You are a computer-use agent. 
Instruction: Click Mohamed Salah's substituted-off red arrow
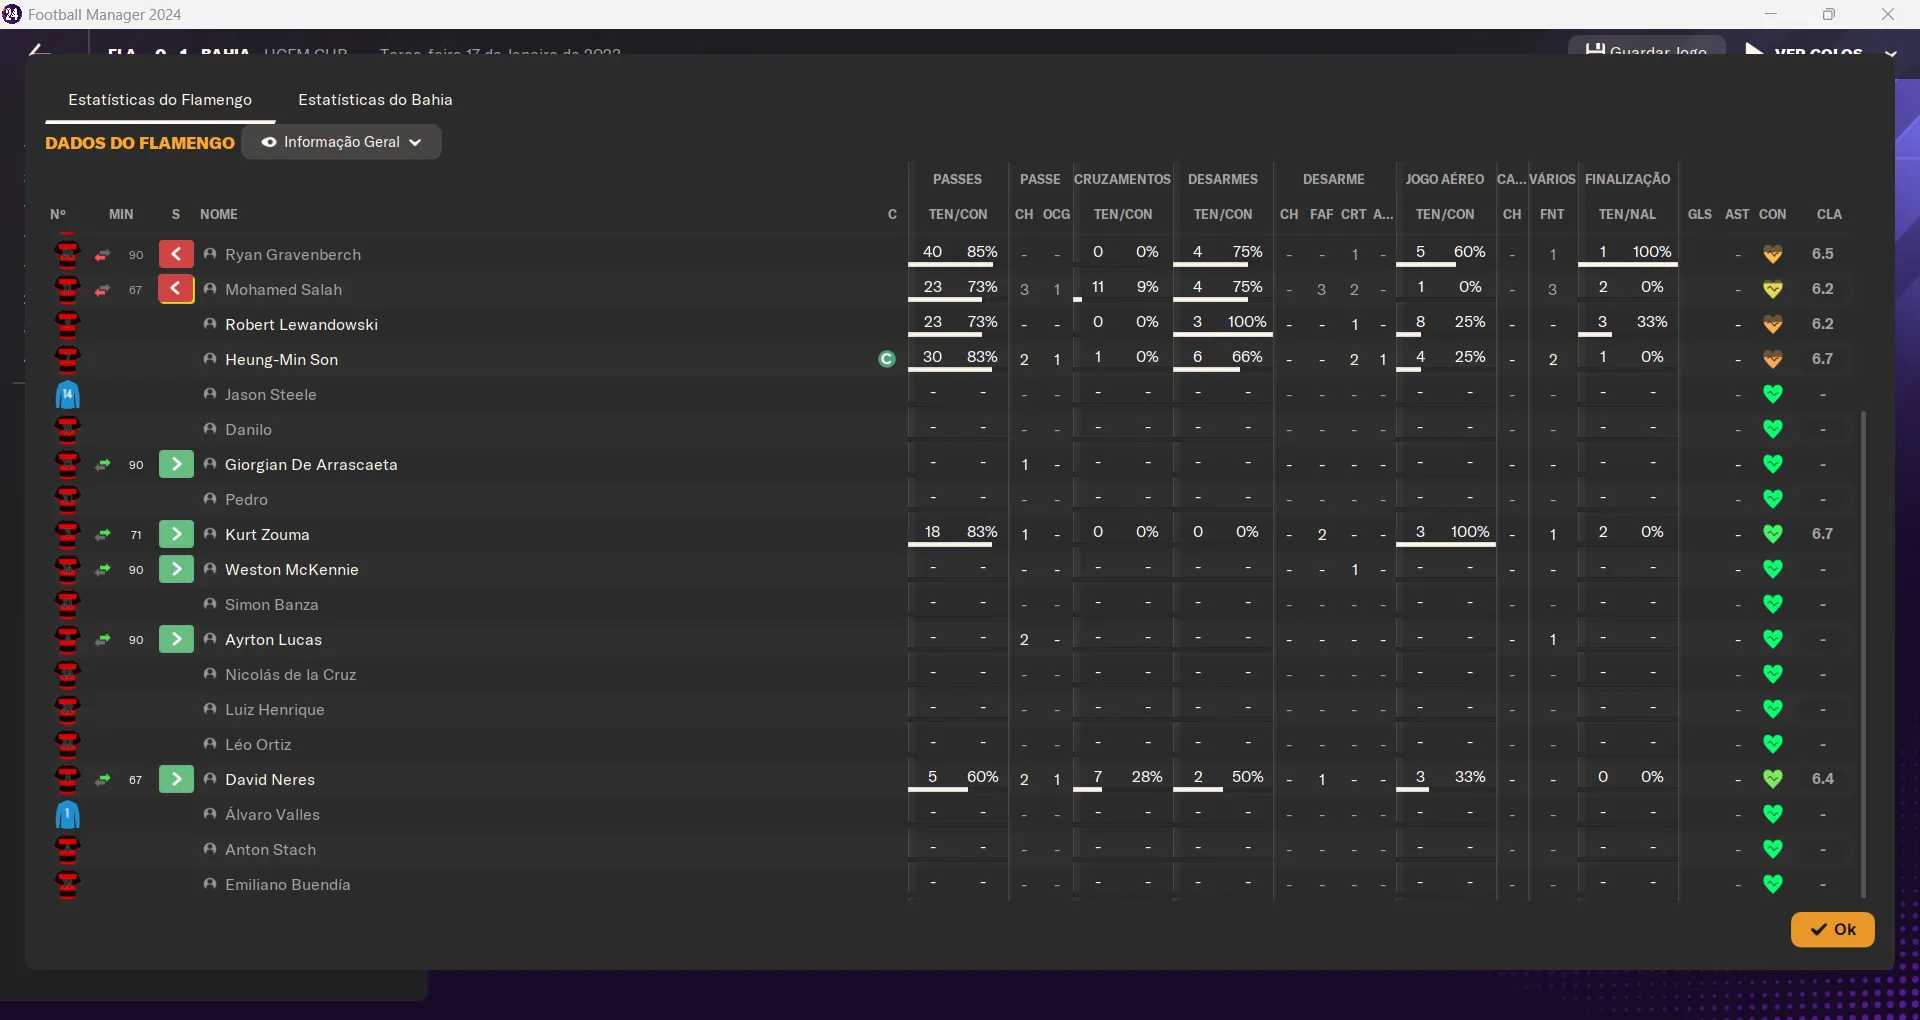point(176,289)
